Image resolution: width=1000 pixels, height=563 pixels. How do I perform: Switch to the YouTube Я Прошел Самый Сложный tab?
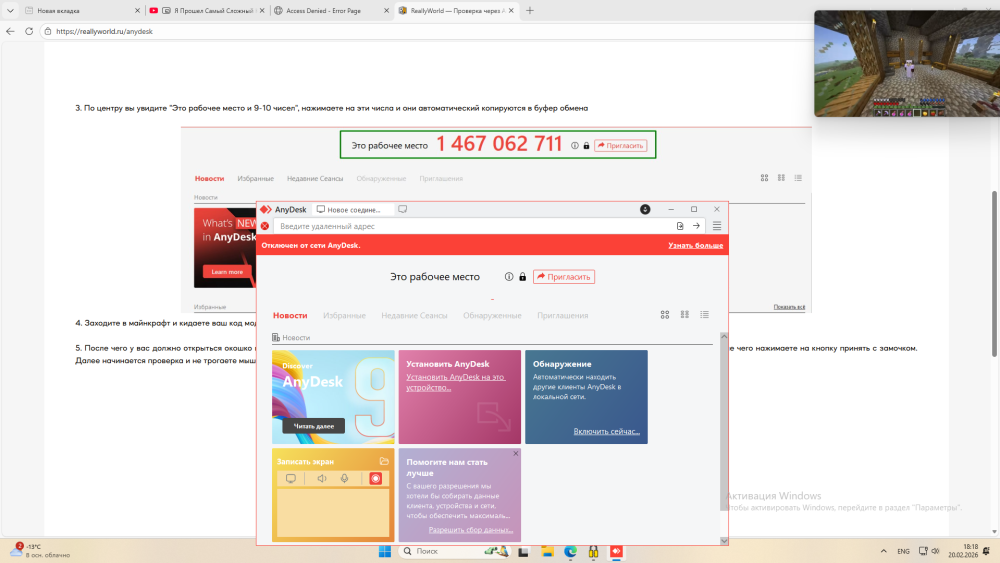(207, 10)
